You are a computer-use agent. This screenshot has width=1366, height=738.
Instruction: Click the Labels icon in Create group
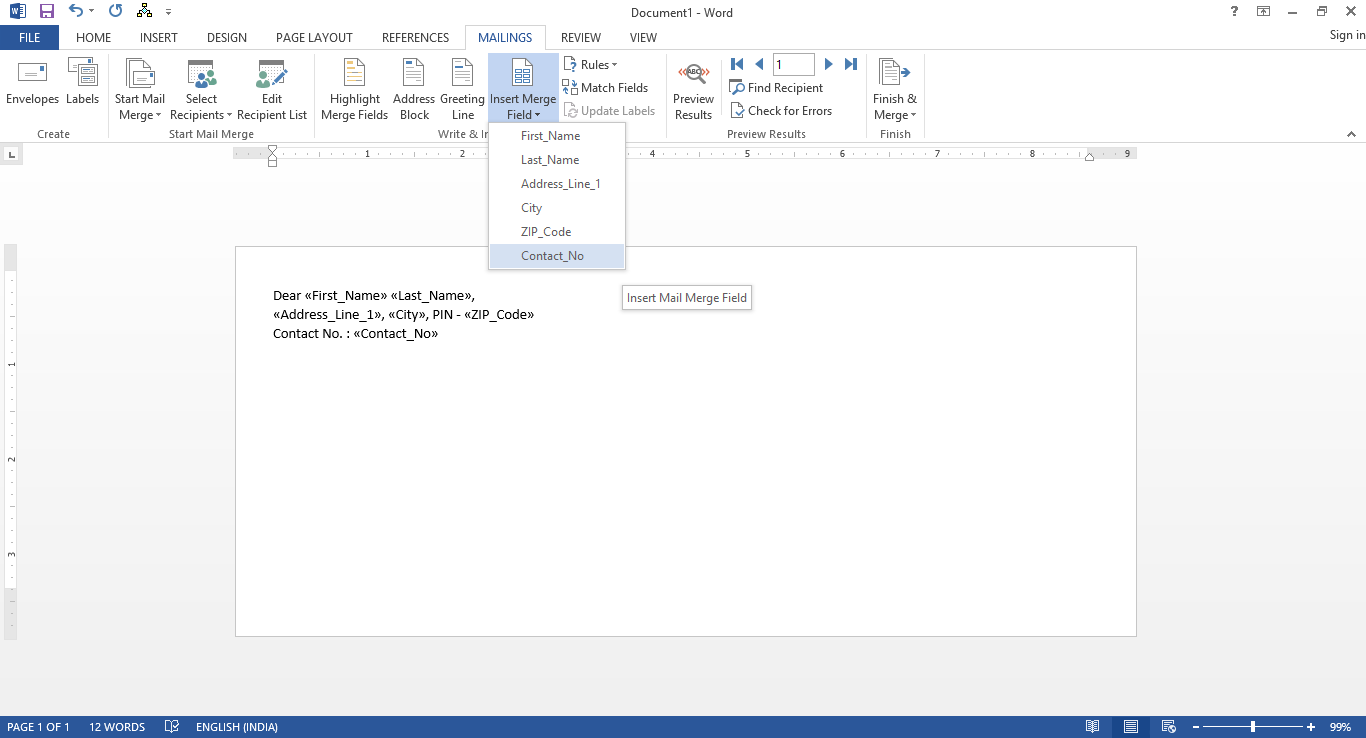[82, 88]
